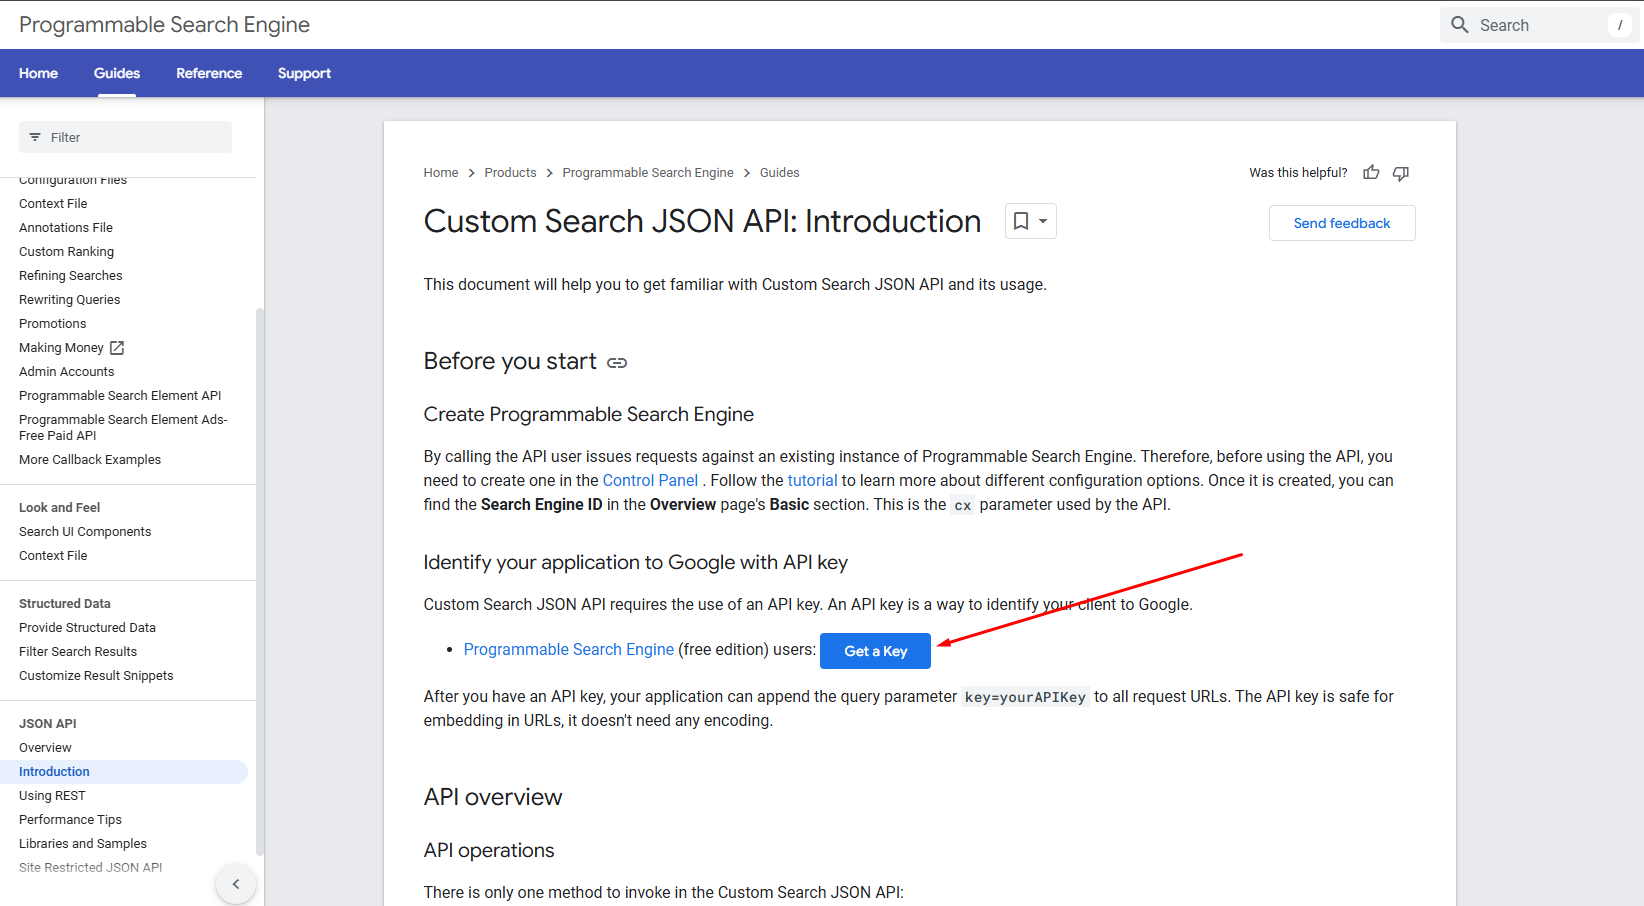1644x906 pixels.
Task: Click the search magnifier icon
Action: pos(1460,25)
